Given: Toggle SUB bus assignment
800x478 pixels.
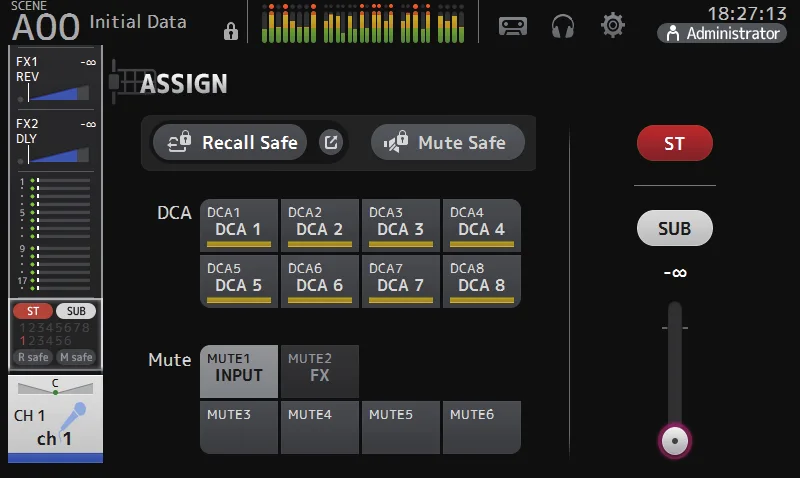Looking at the screenshot, I should pos(674,228).
